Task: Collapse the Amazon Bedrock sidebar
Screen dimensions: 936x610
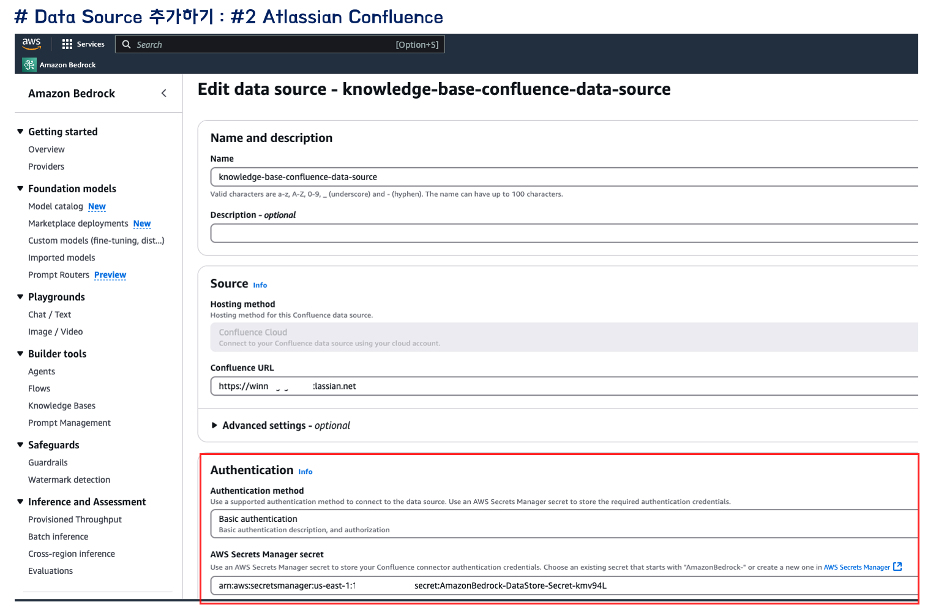Action: 164,93
